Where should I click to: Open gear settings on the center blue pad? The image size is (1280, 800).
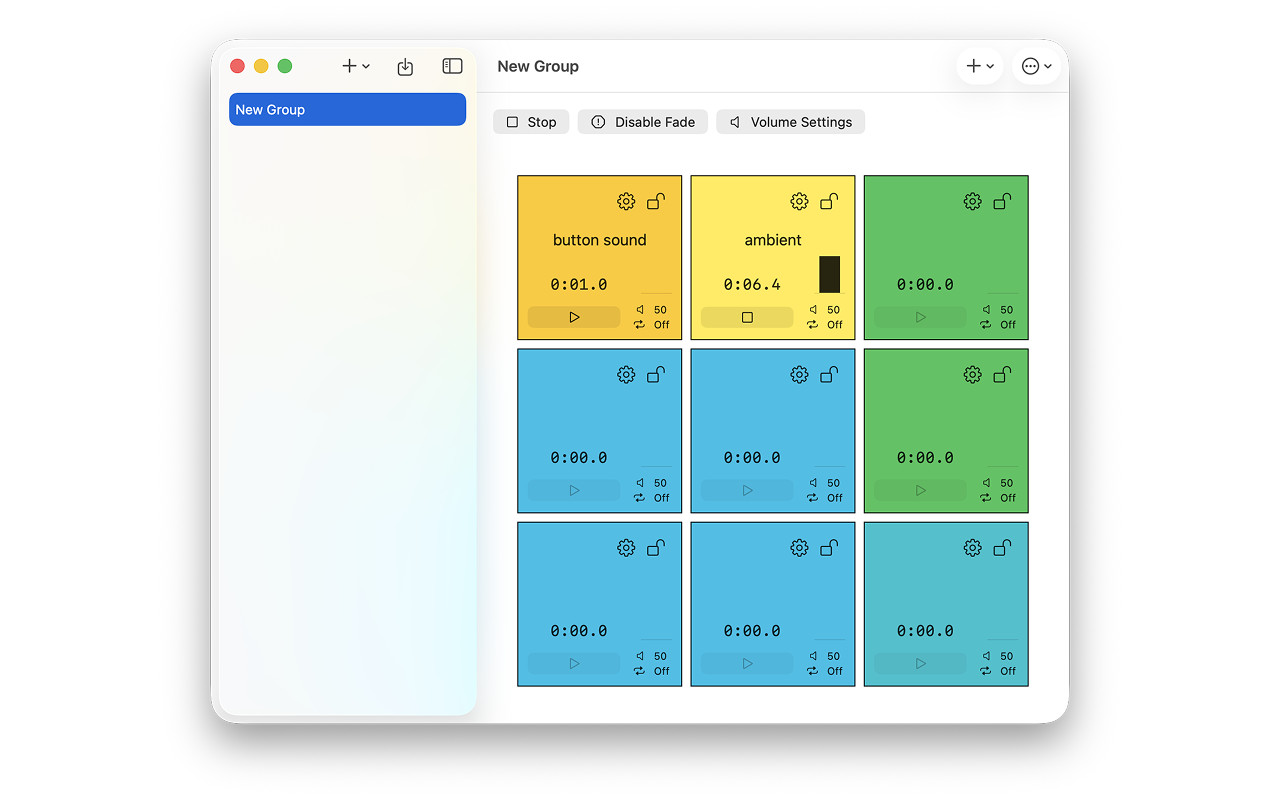coord(799,374)
